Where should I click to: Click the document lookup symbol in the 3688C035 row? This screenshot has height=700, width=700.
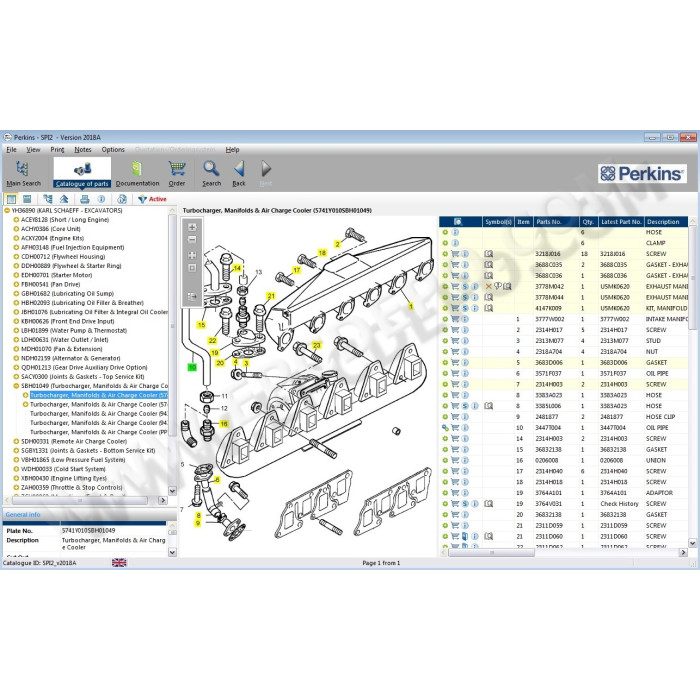click(x=489, y=265)
